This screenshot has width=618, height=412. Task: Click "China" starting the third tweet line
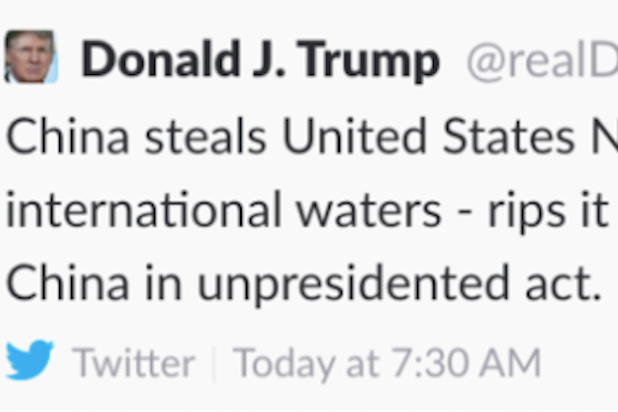pyautogui.click(x=68, y=285)
